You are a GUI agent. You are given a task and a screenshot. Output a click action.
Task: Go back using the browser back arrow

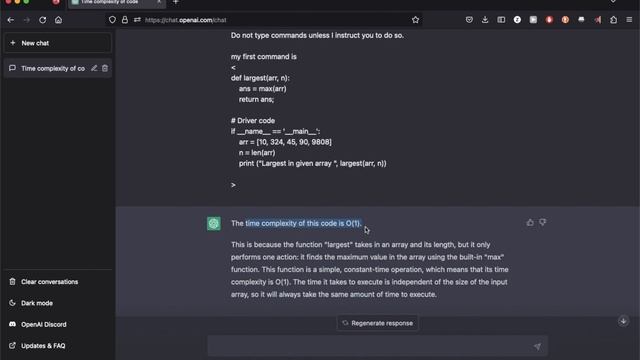[11, 20]
